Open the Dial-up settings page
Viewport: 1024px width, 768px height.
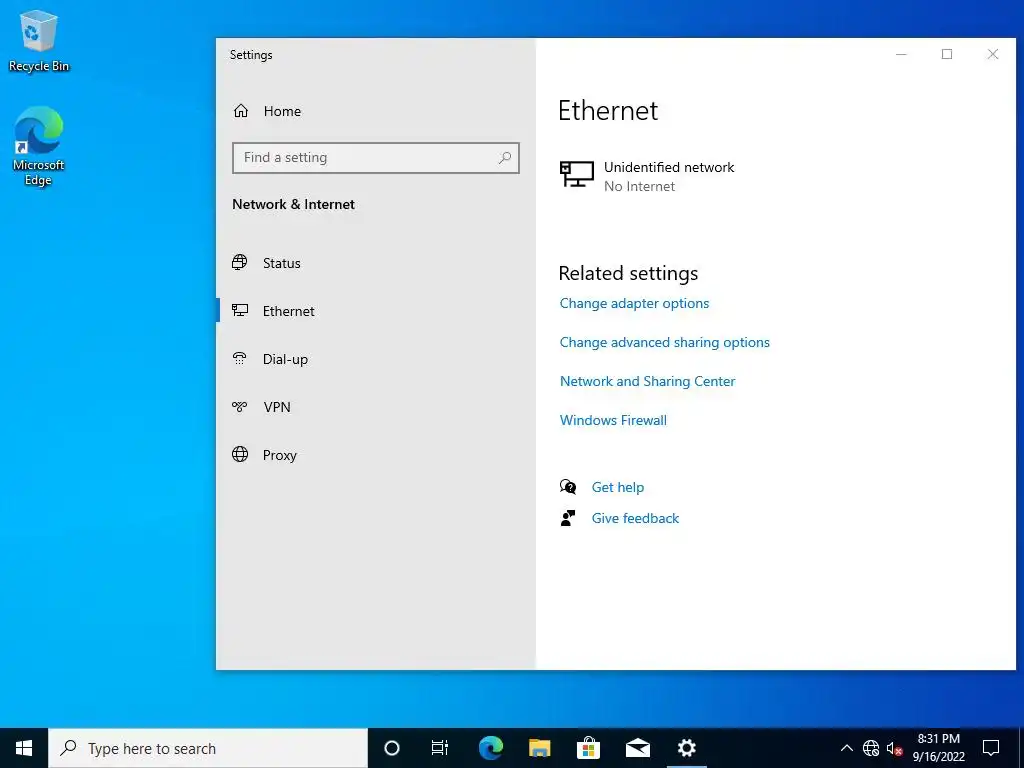coord(376,359)
